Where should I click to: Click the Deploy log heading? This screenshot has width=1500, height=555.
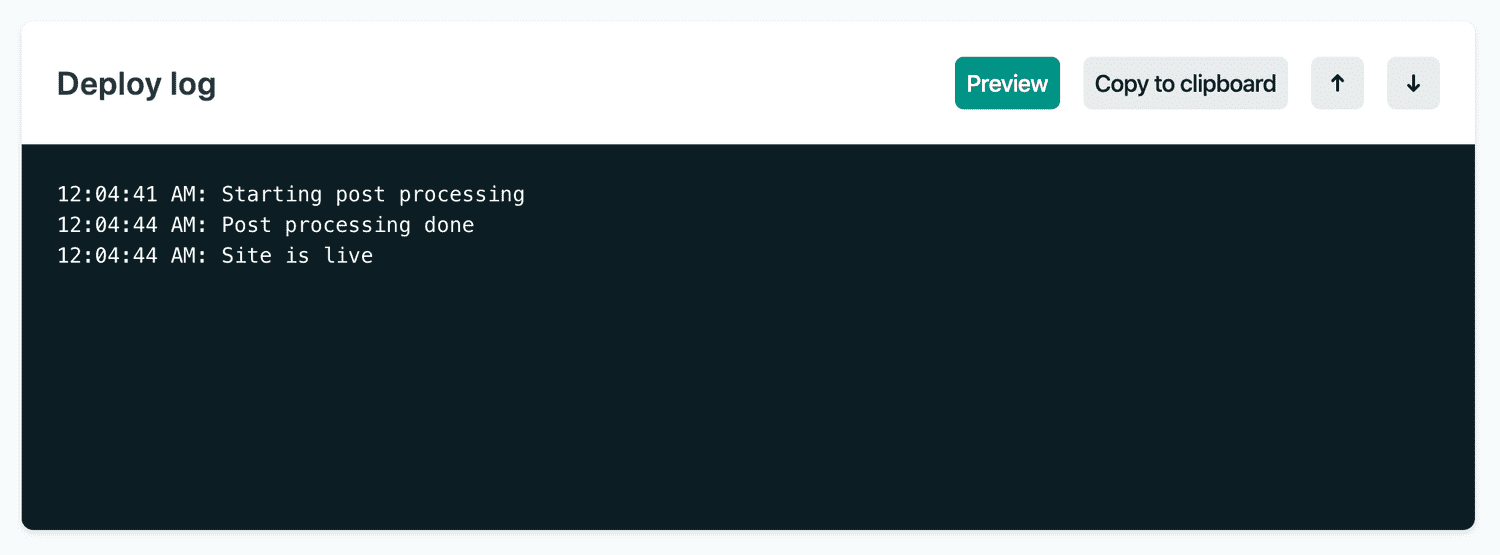136,84
